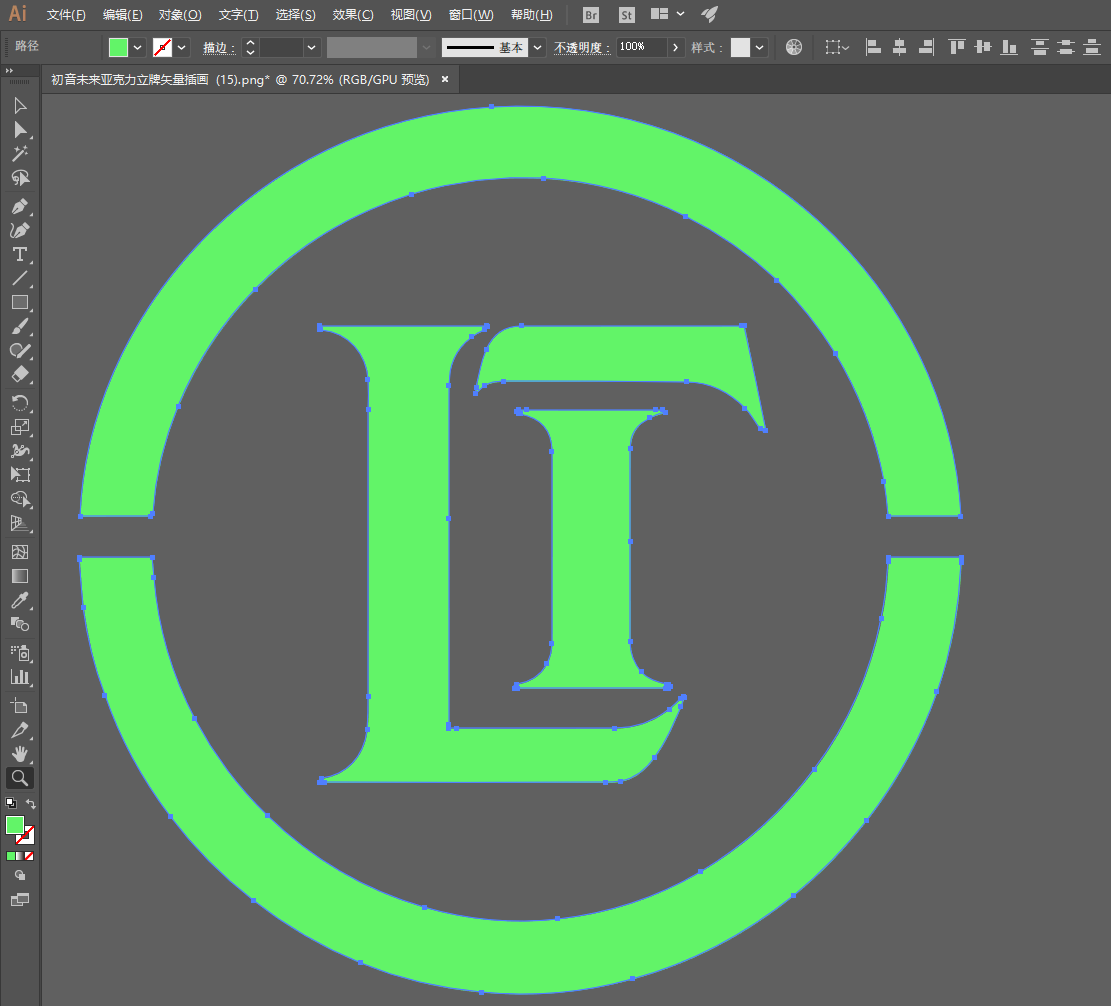Click the 描边 stroke panel link
The height and width of the screenshot is (1006, 1111).
(219, 47)
